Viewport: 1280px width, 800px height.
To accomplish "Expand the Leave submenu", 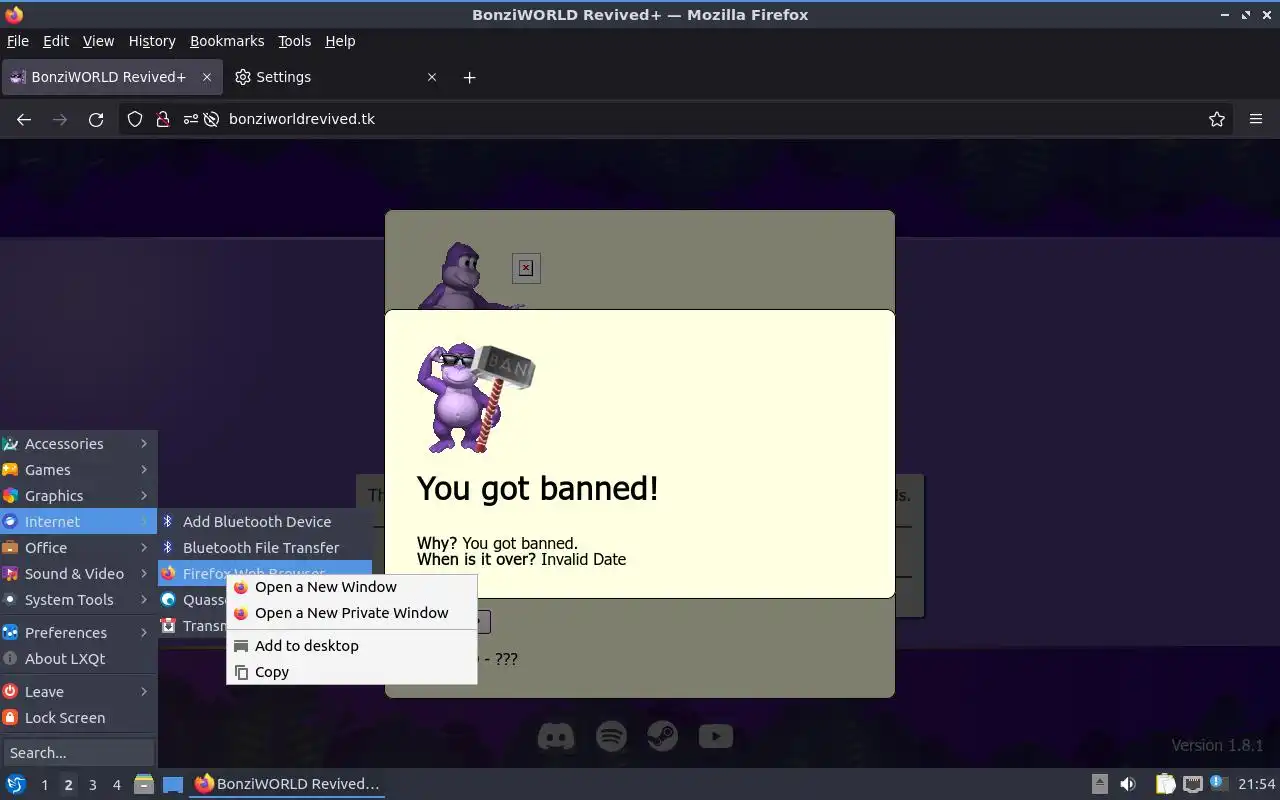I will coord(78,692).
